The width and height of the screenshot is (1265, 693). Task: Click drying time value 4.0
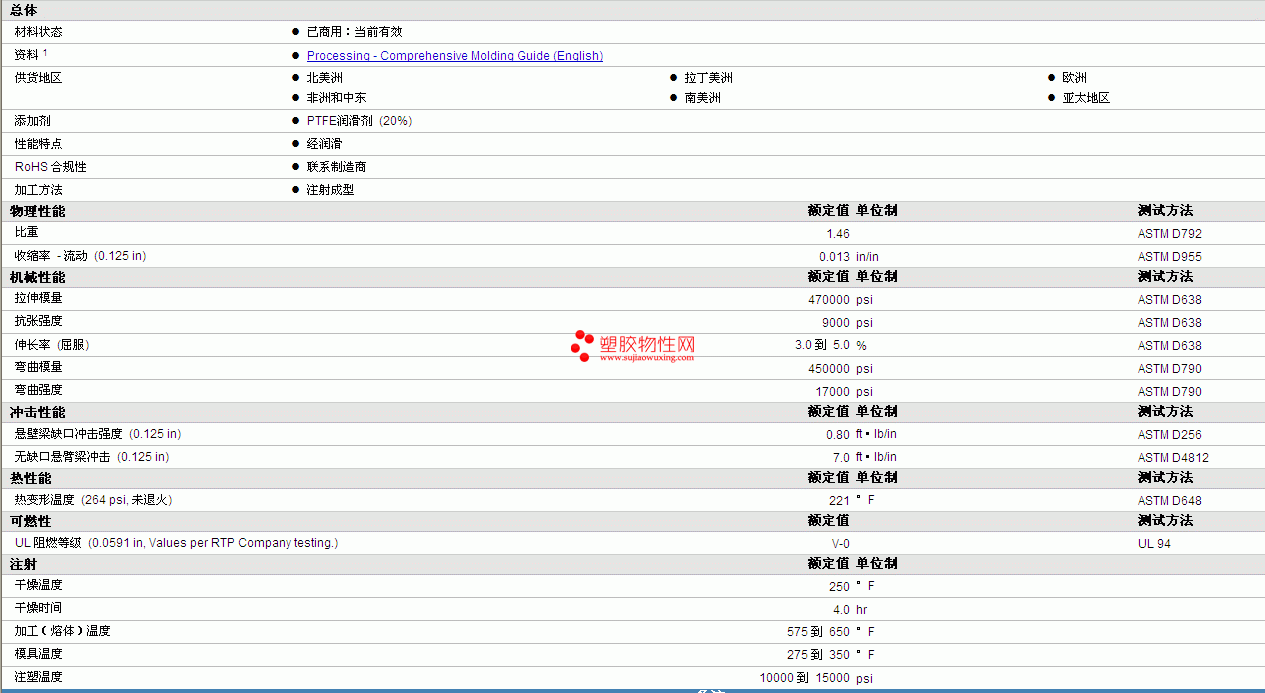pos(841,610)
